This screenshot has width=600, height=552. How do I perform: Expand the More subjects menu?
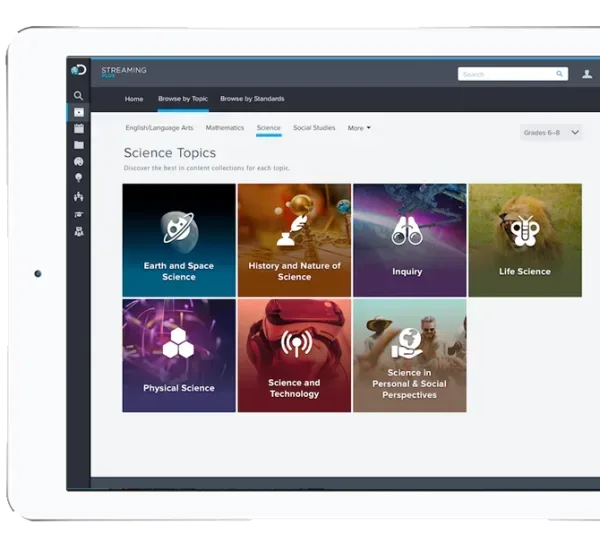tap(358, 128)
